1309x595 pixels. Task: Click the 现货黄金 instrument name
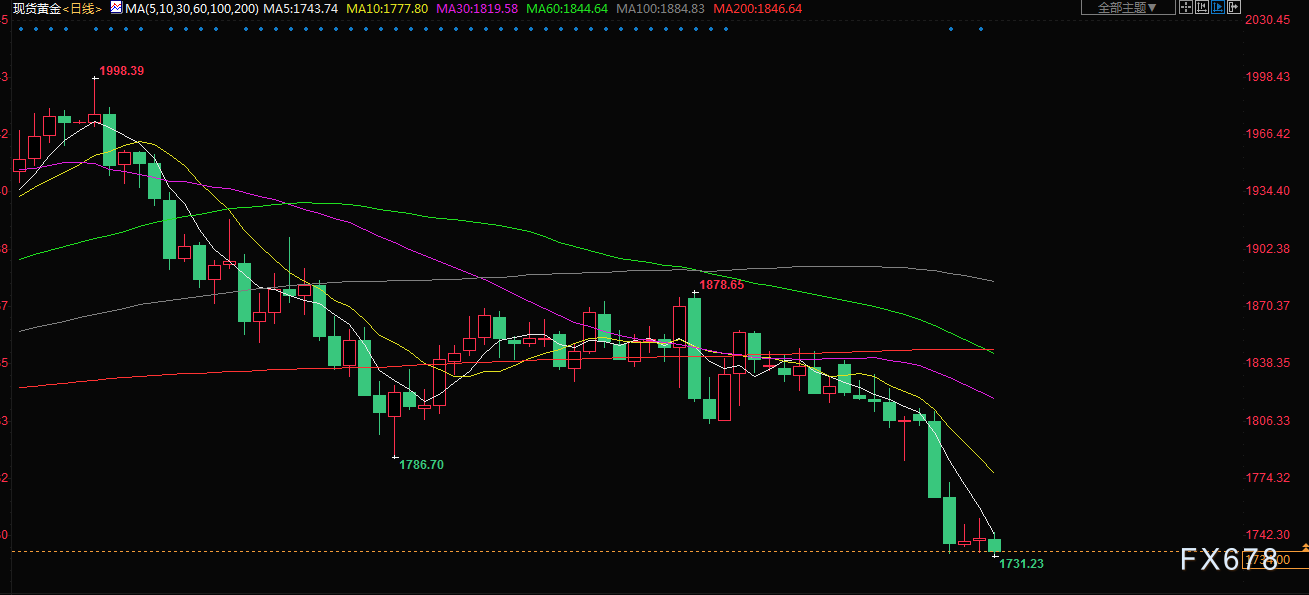(x=37, y=8)
